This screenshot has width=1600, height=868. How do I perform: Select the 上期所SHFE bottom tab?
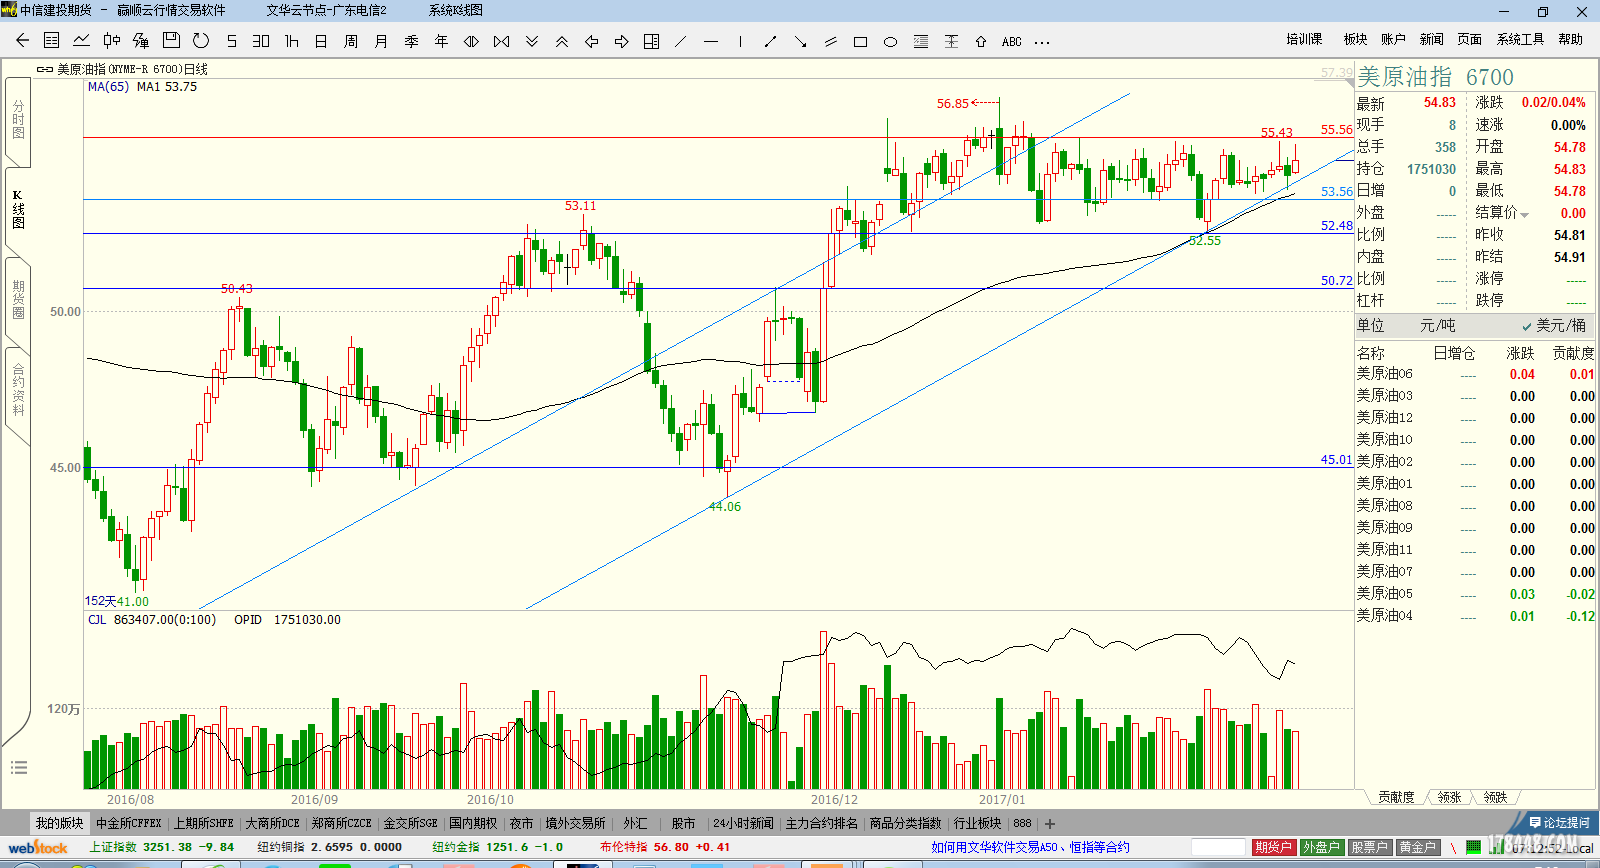(x=203, y=823)
